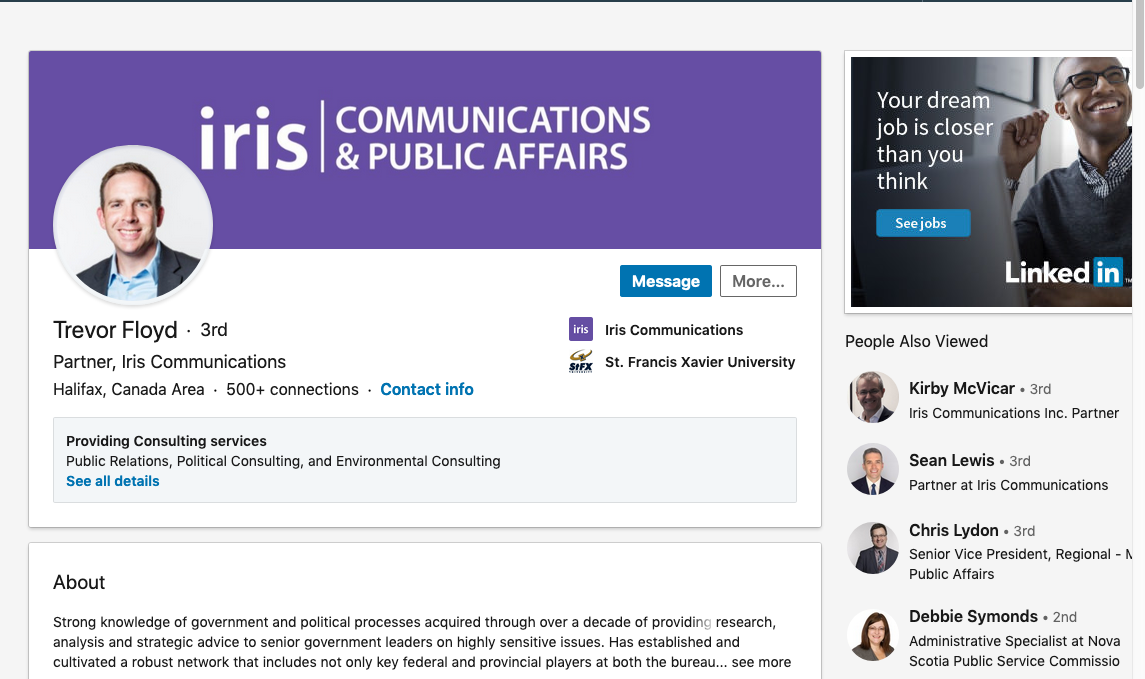Click Kirby McVicar's profile picture

(873, 397)
